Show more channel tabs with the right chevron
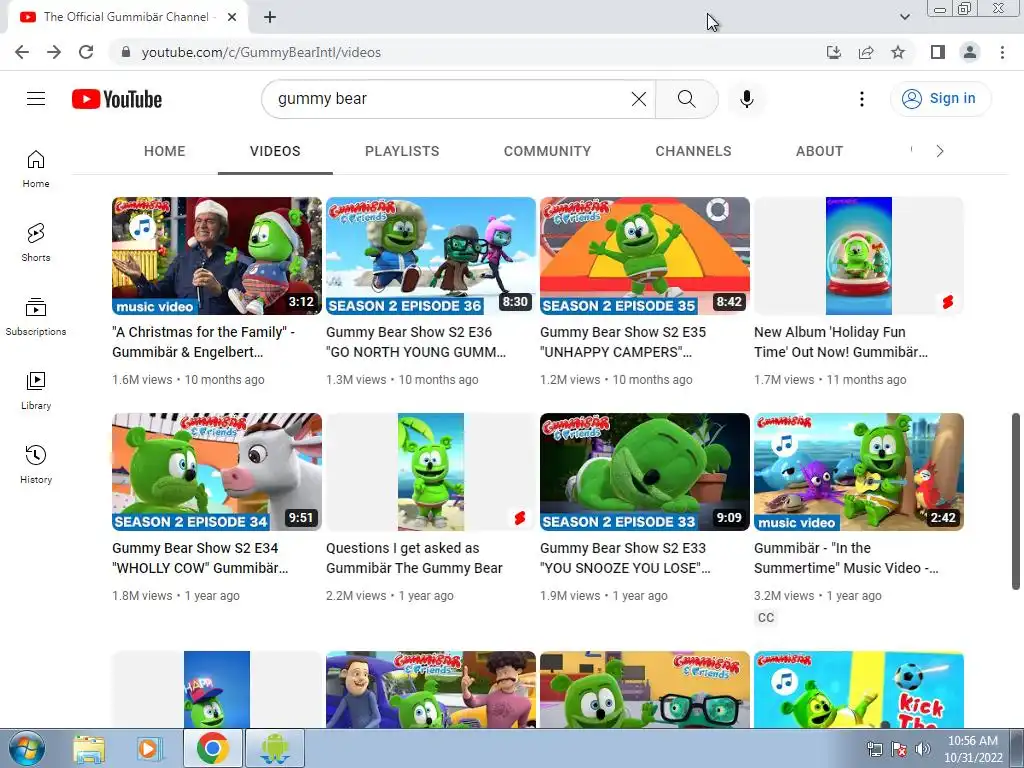This screenshot has height=768, width=1024. point(940,152)
